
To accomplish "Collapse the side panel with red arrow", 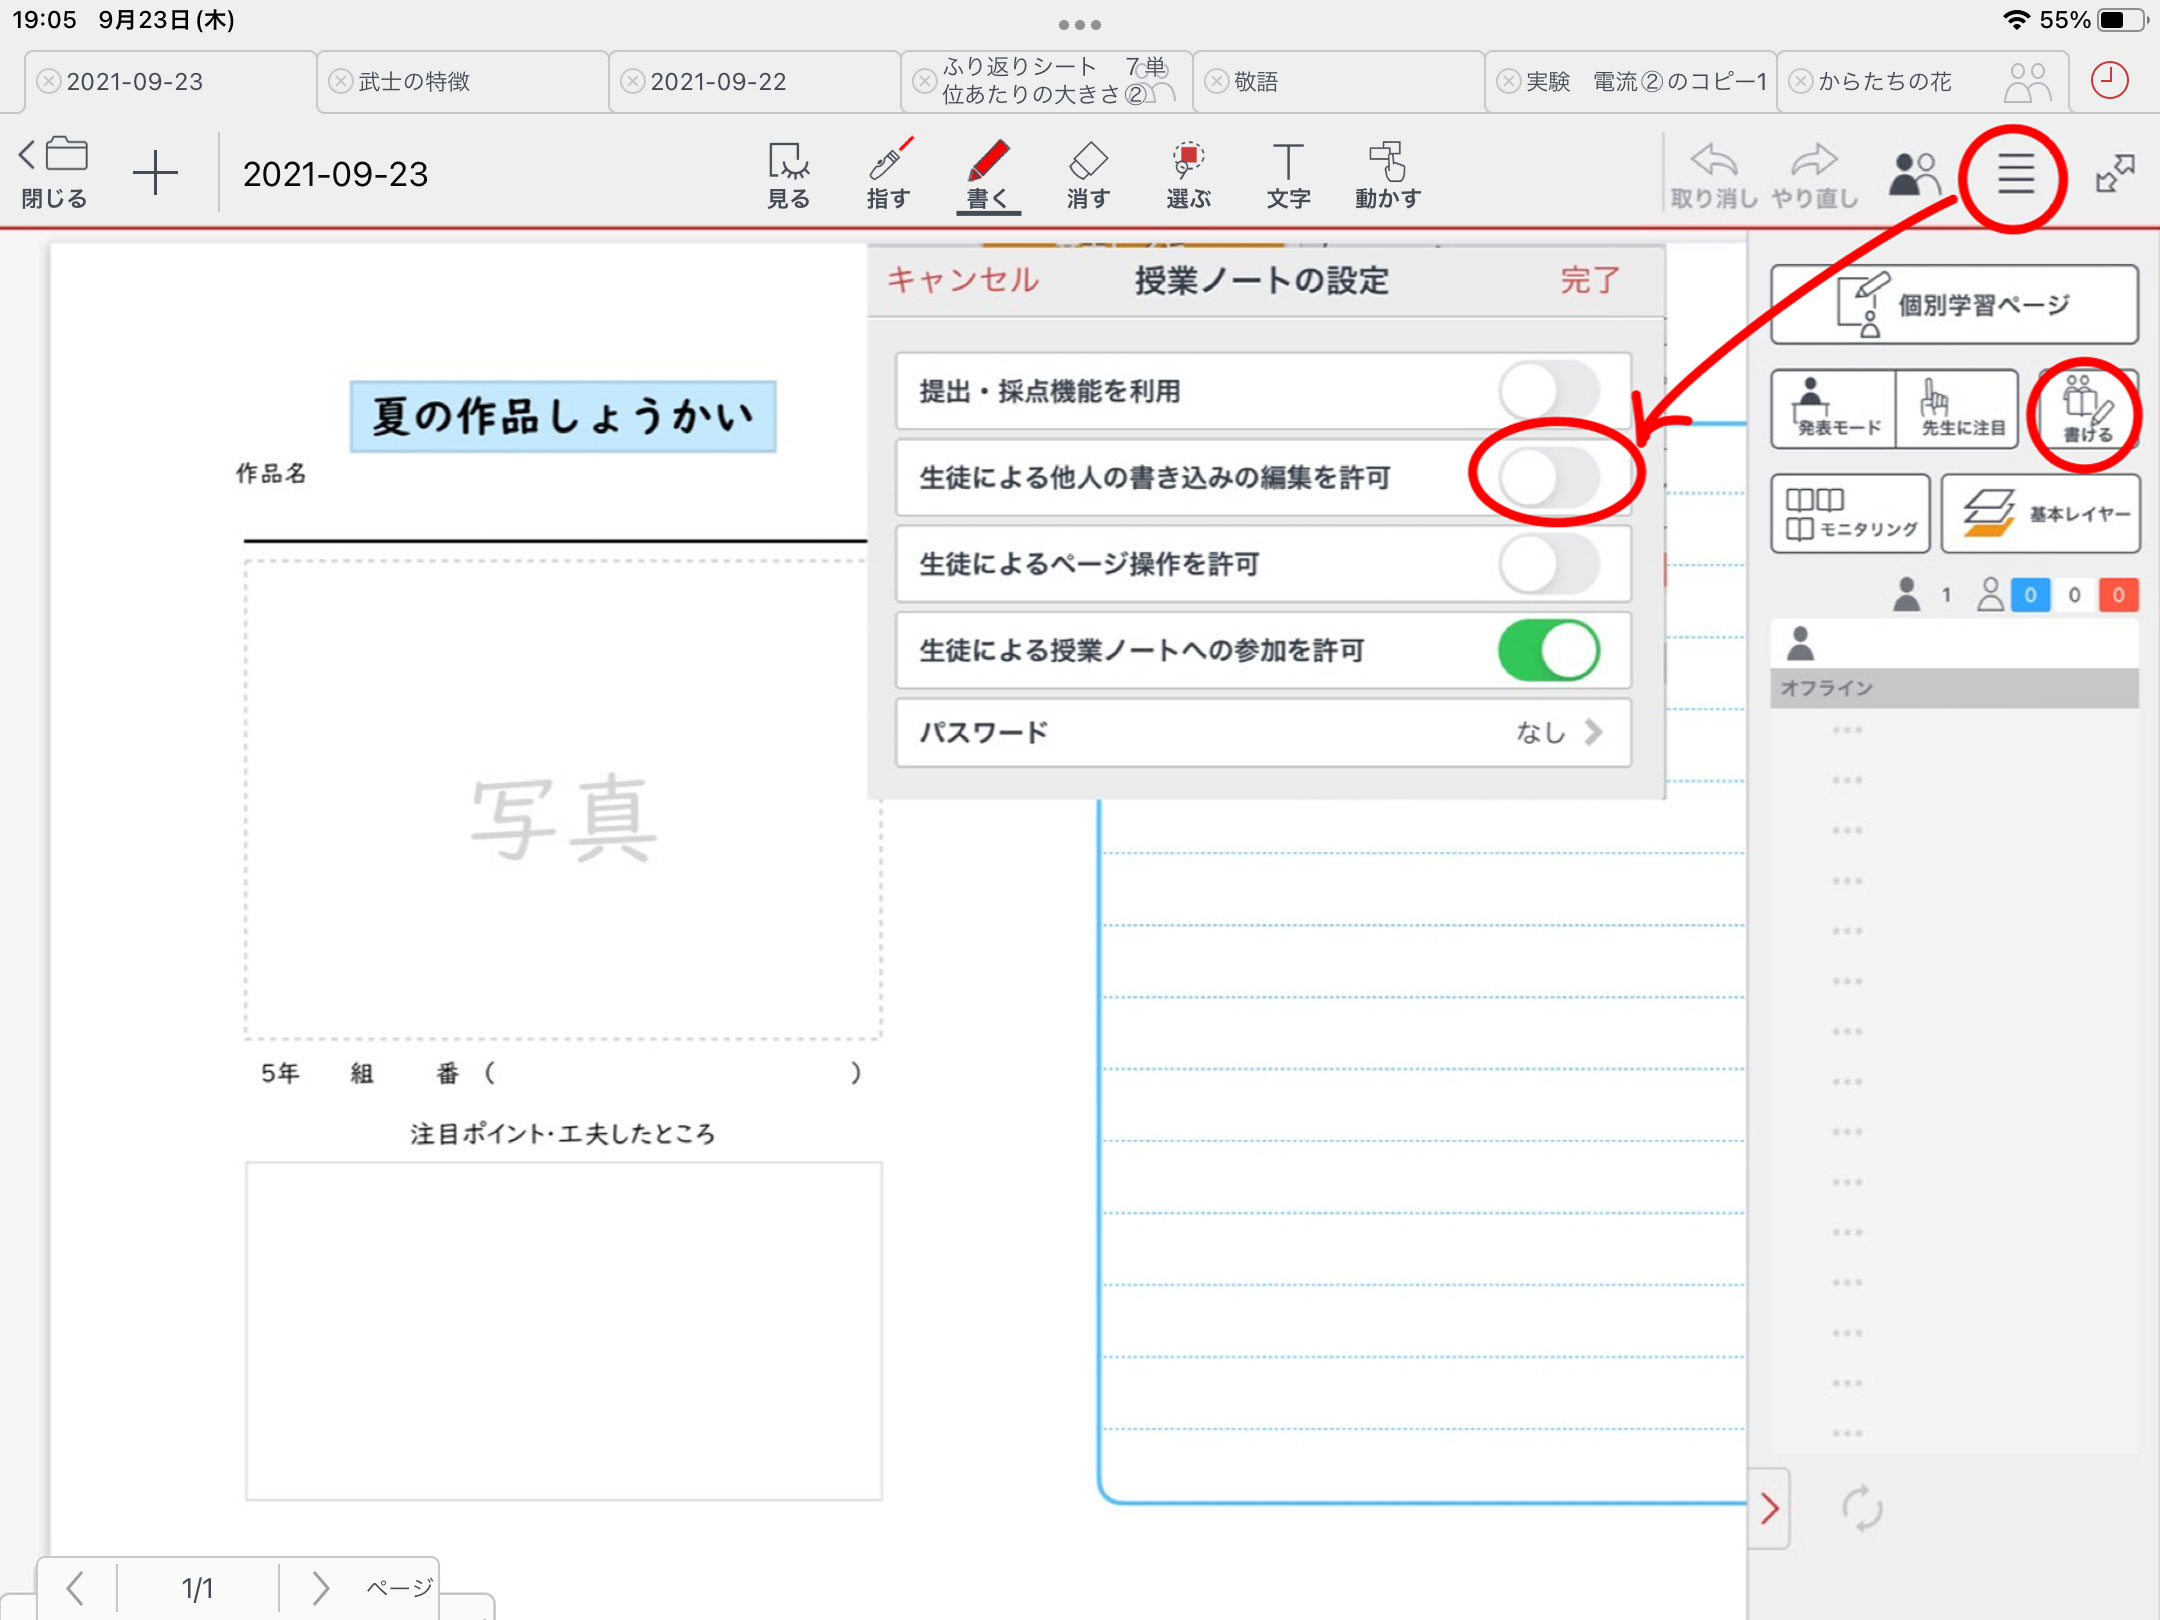I will [x=1769, y=1508].
